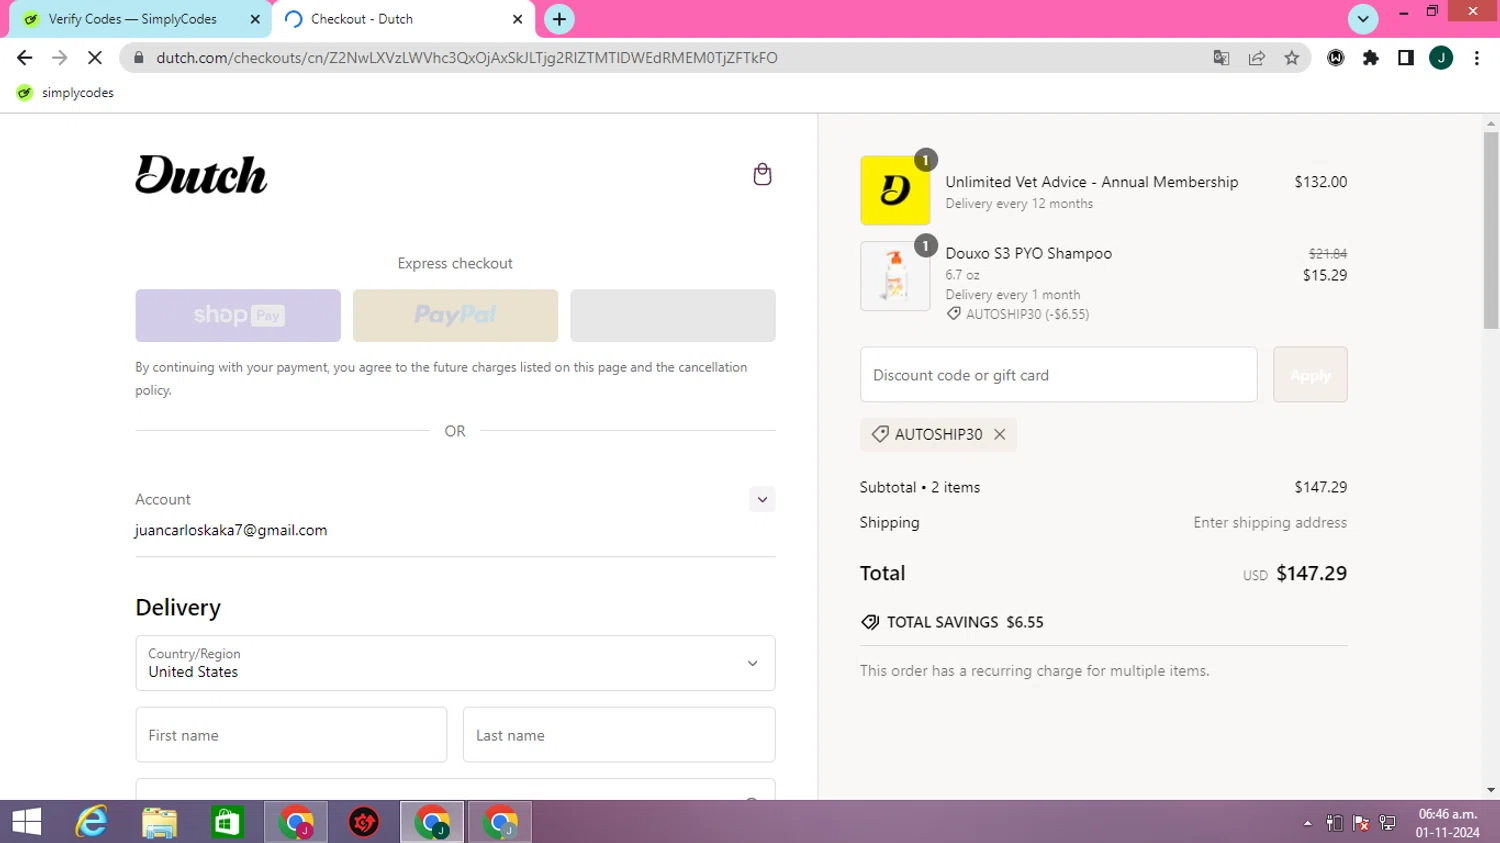The image size is (1500, 843).
Task: Open the browser extensions puzzle icon
Action: [1371, 58]
